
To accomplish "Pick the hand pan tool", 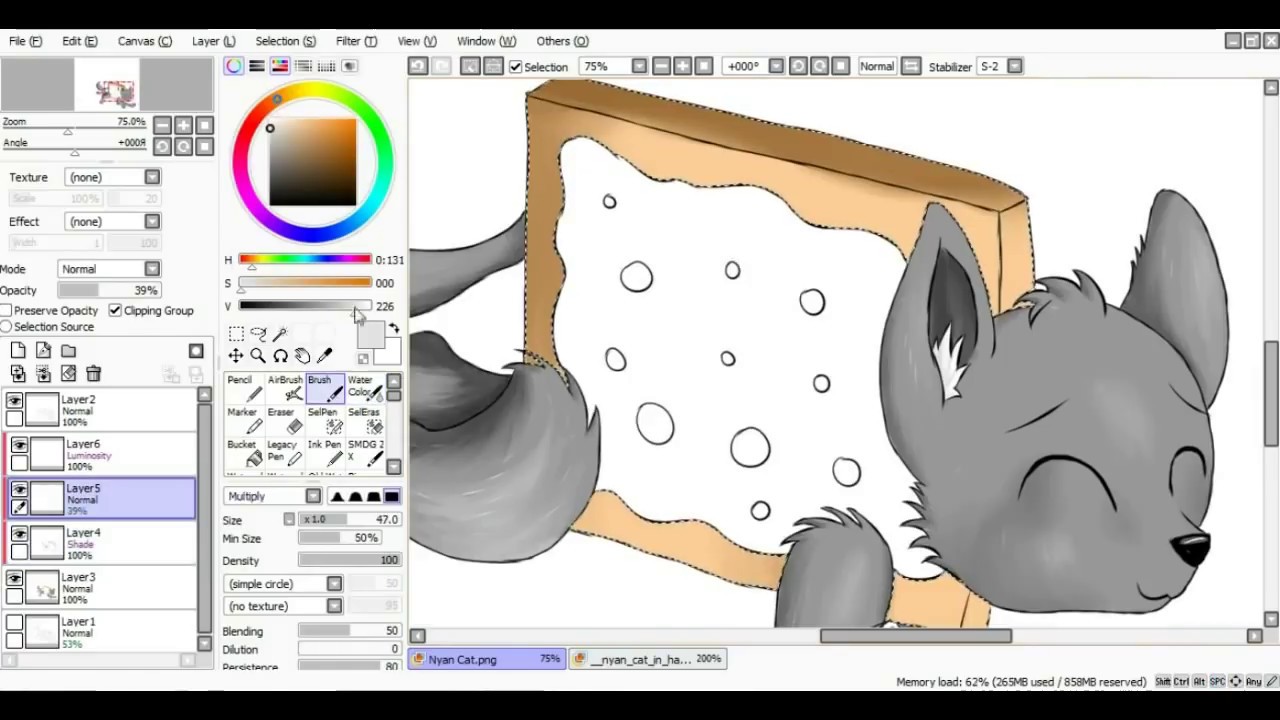I will click(x=302, y=356).
